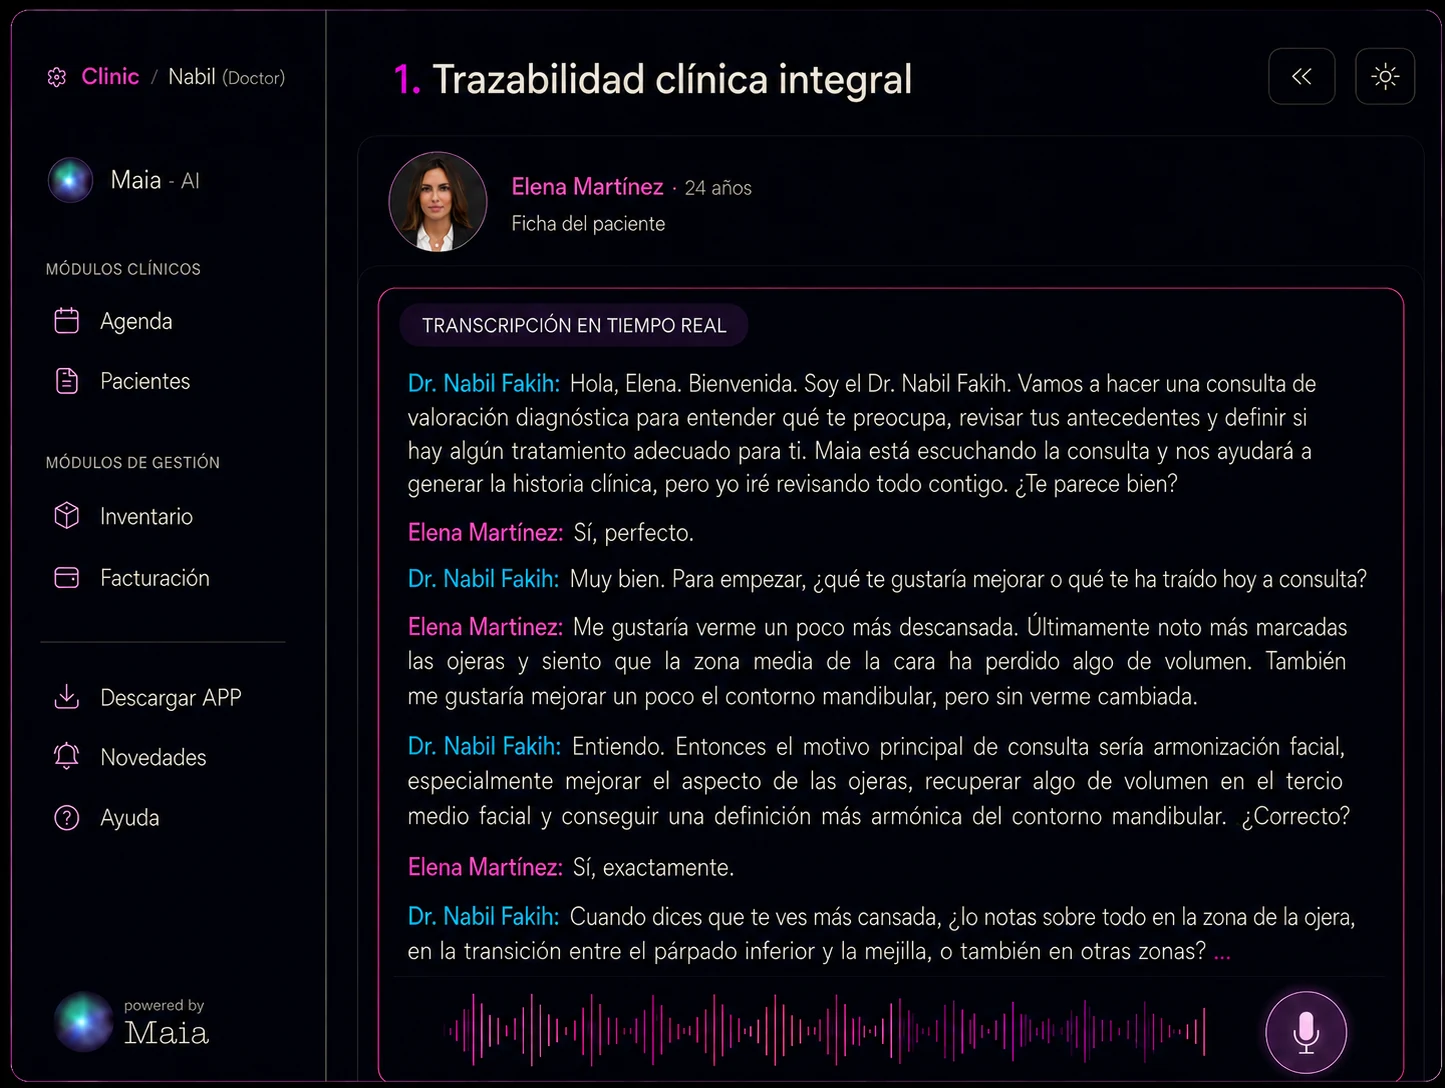Click the trailing pink ellipsis in transcript
This screenshot has height=1088, width=1445.
tap(1222, 955)
